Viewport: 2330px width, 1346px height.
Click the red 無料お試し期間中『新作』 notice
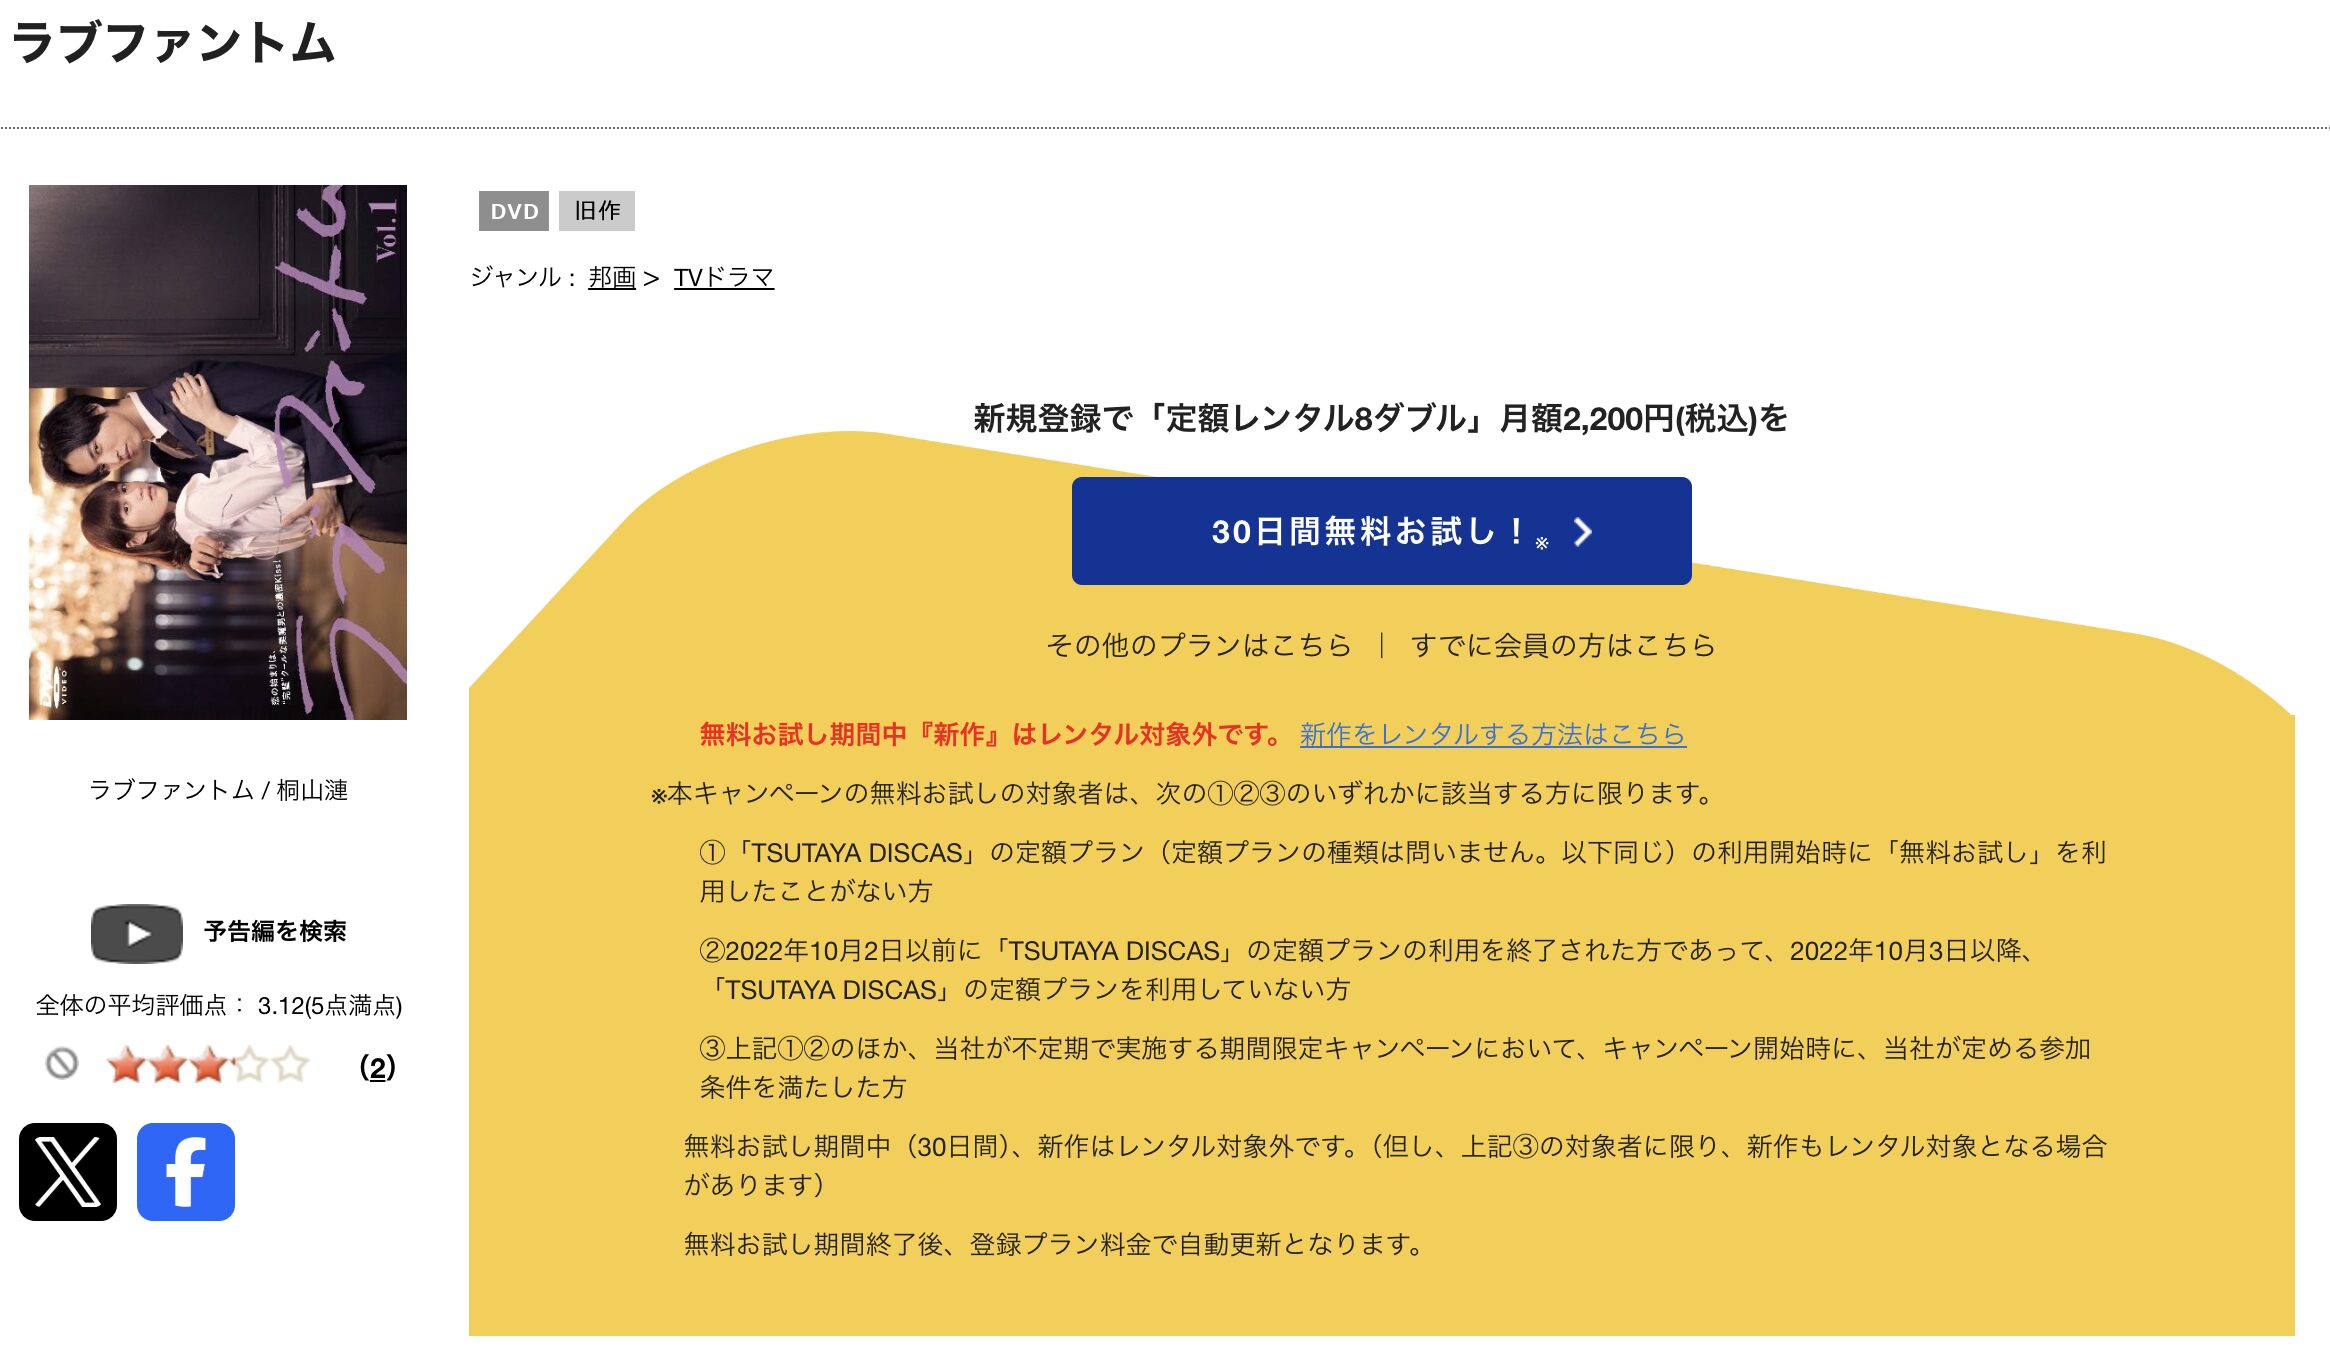click(x=992, y=734)
